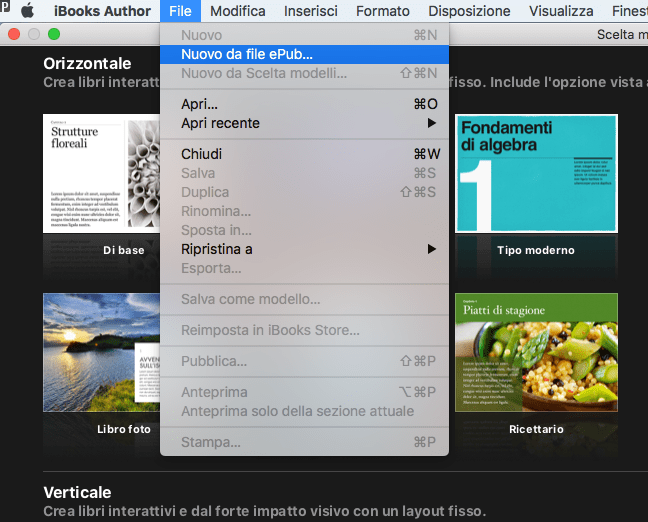Open the Visualizza menu

[x=561, y=11]
